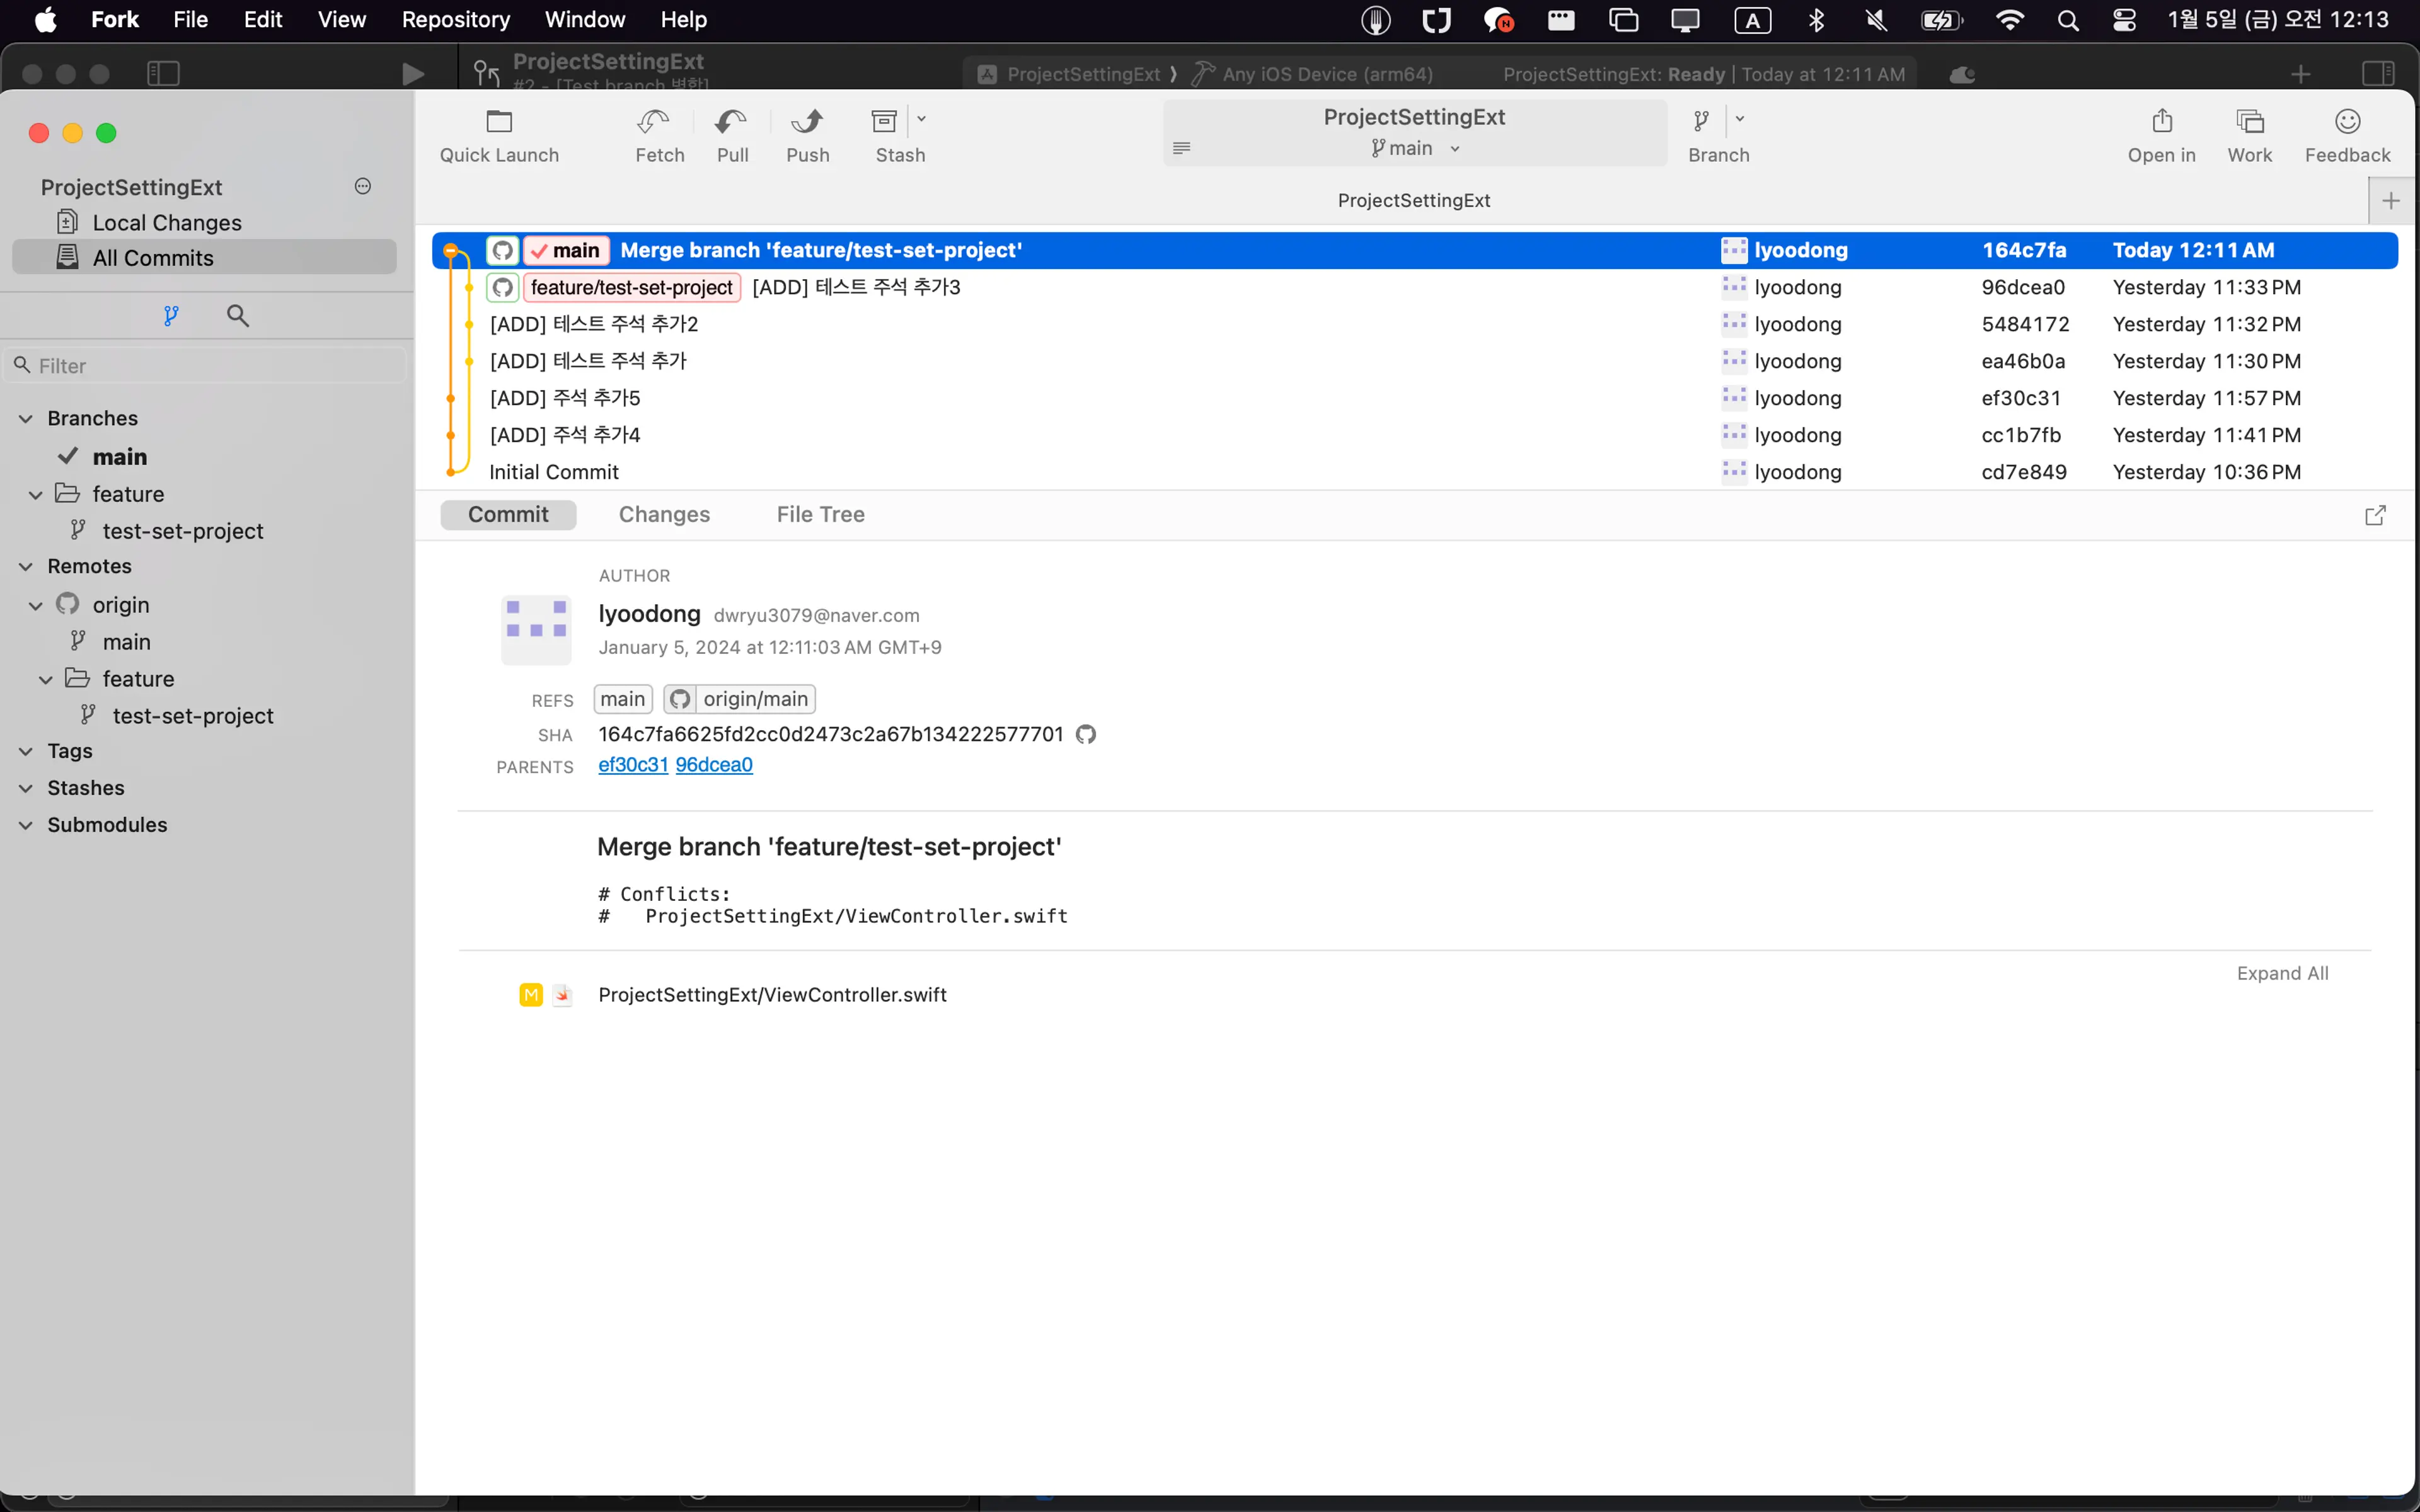Click lyoodong author avatar

pyautogui.click(x=536, y=630)
